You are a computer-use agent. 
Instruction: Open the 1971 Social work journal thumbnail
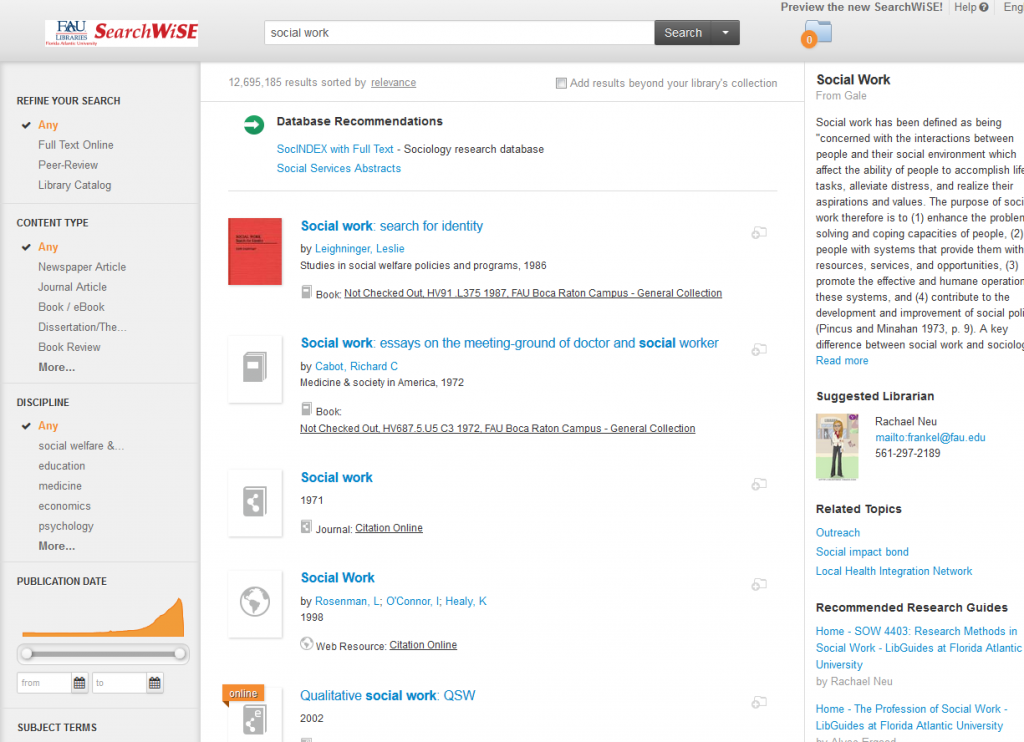point(255,503)
